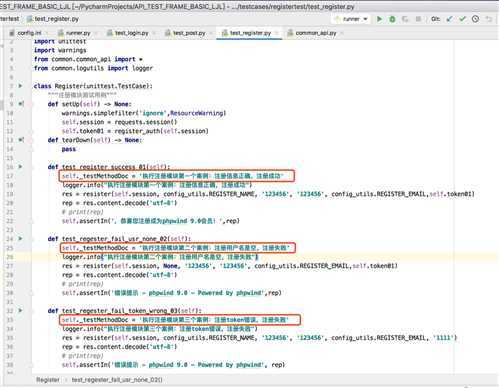Click the 'self.token01 = register_auth' line

point(135,131)
